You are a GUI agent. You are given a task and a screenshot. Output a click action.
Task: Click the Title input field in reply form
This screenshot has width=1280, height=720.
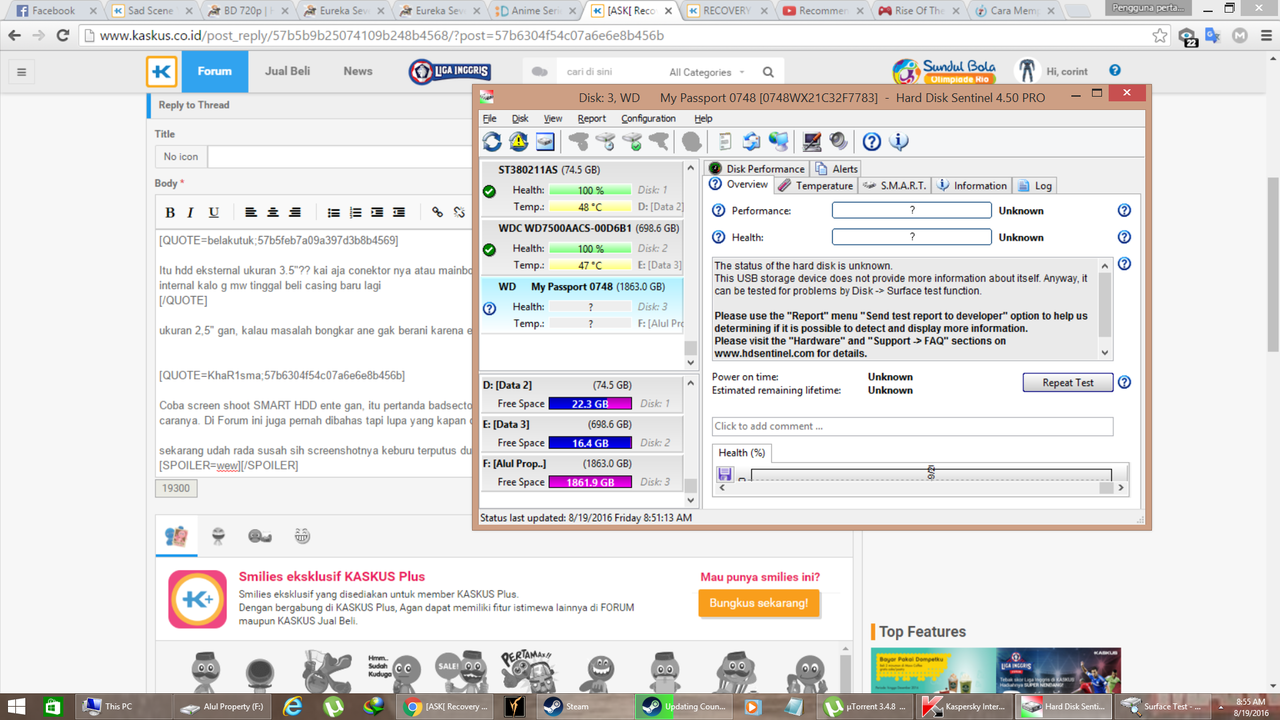pyautogui.click(x=340, y=157)
